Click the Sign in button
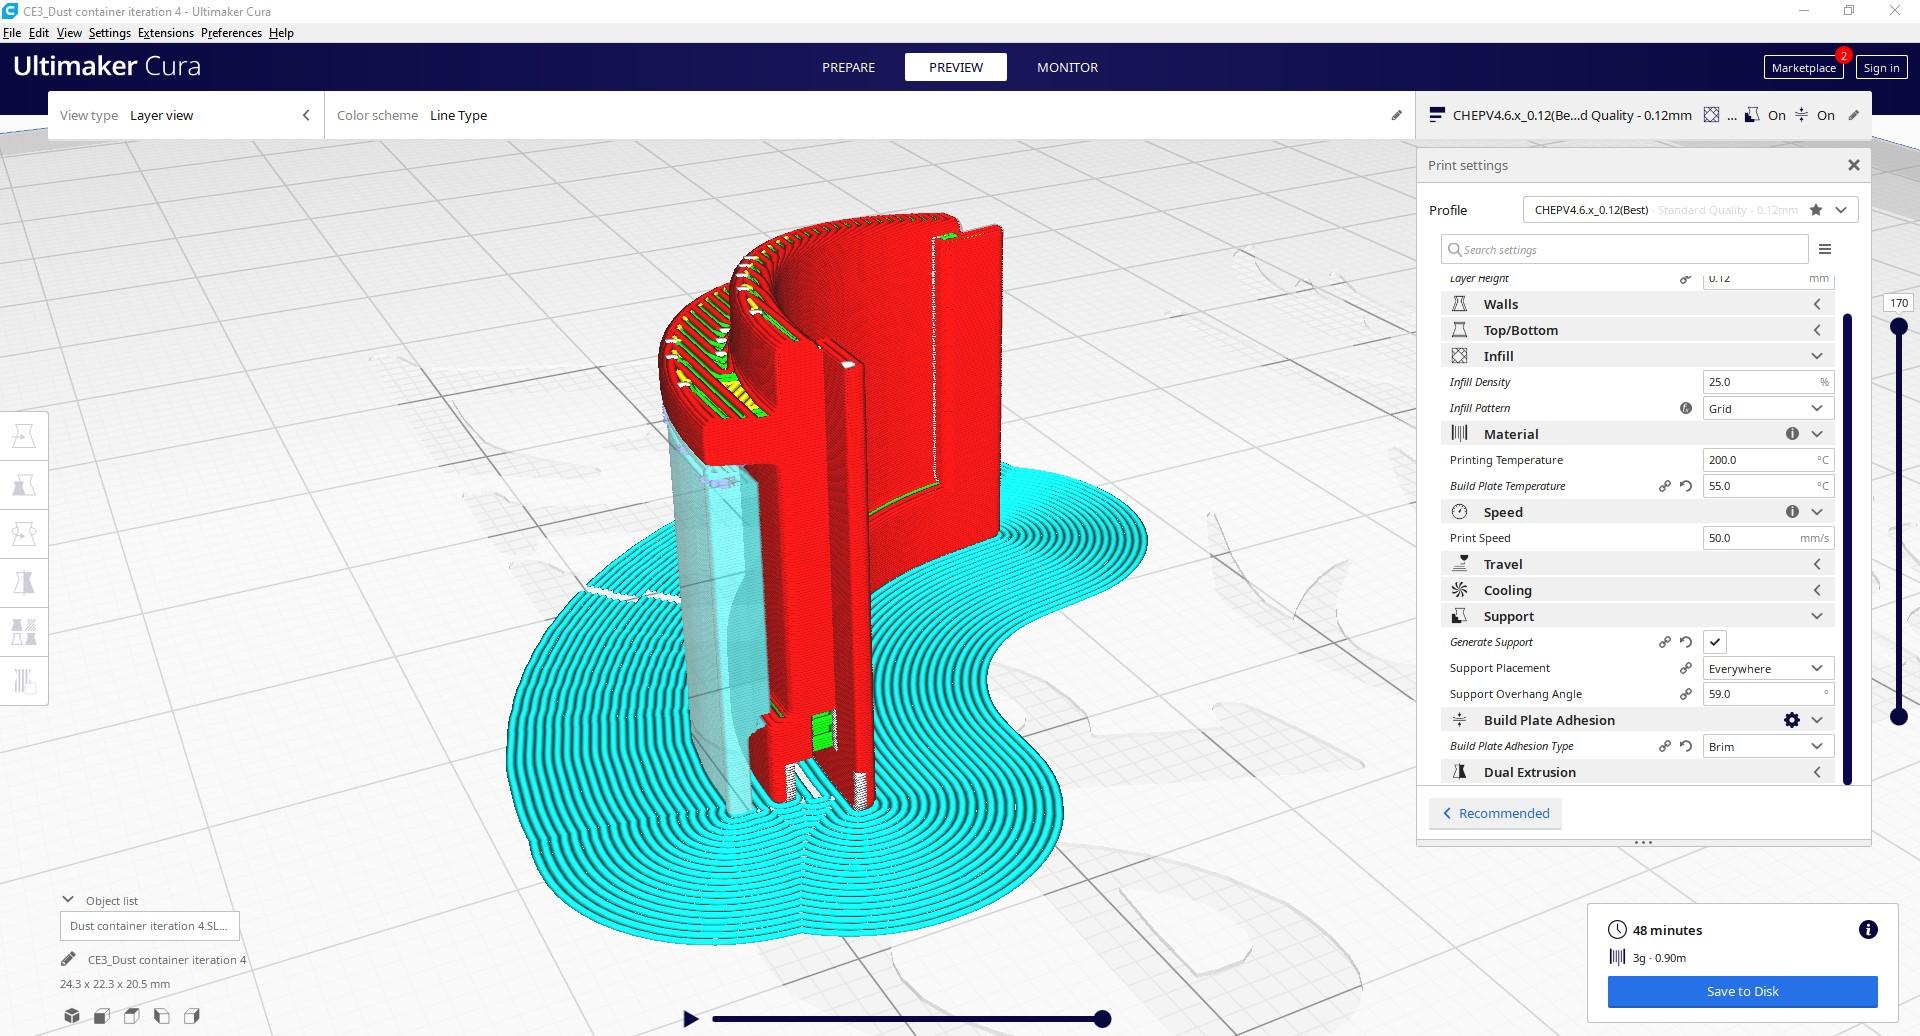This screenshot has height=1036, width=1920. 1881,67
